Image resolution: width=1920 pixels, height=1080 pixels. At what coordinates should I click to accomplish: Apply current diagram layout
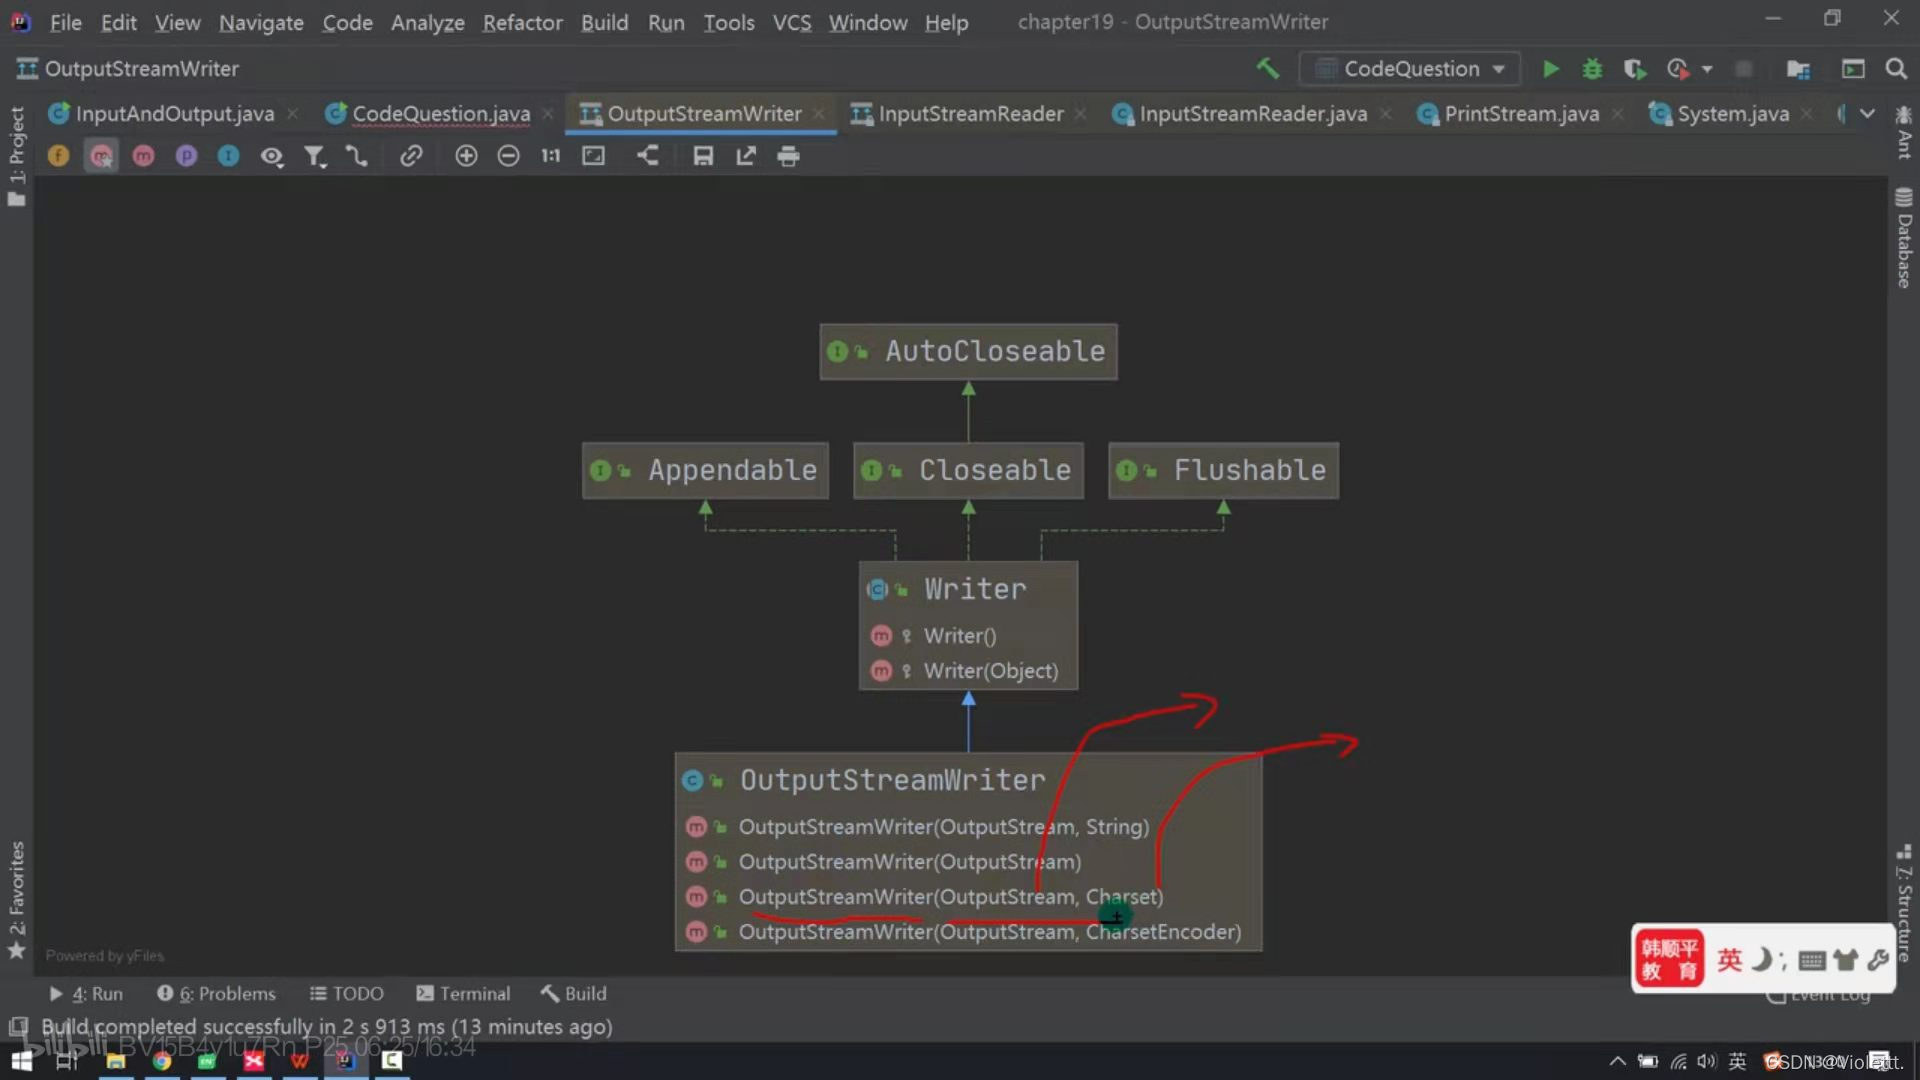click(x=648, y=156)
